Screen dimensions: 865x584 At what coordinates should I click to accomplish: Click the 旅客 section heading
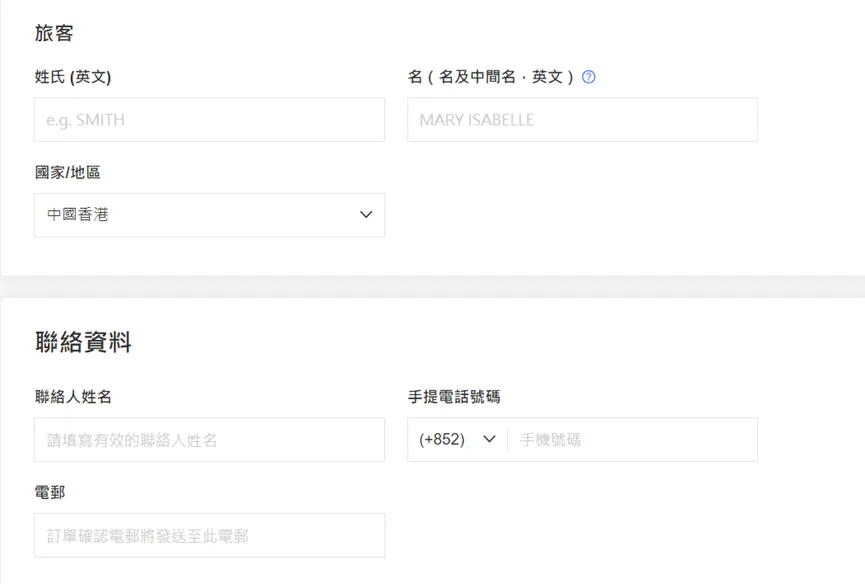tap(54, 33)
